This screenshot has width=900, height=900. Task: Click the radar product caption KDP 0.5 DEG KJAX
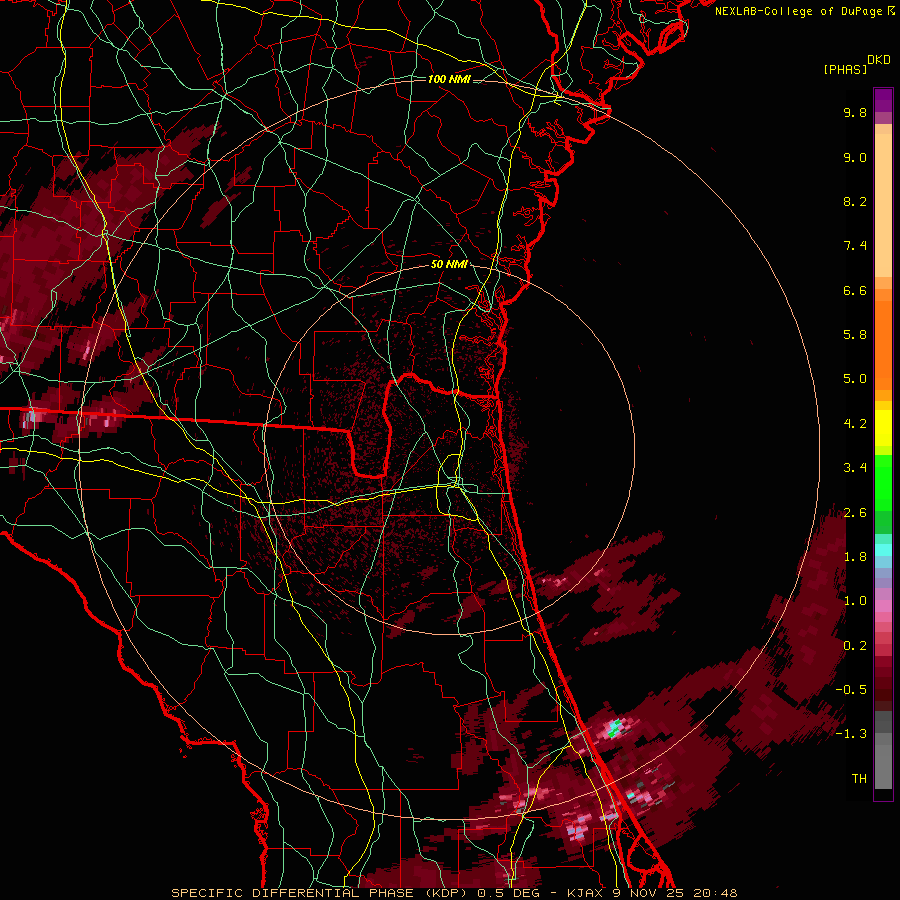[x=454, y=893]
